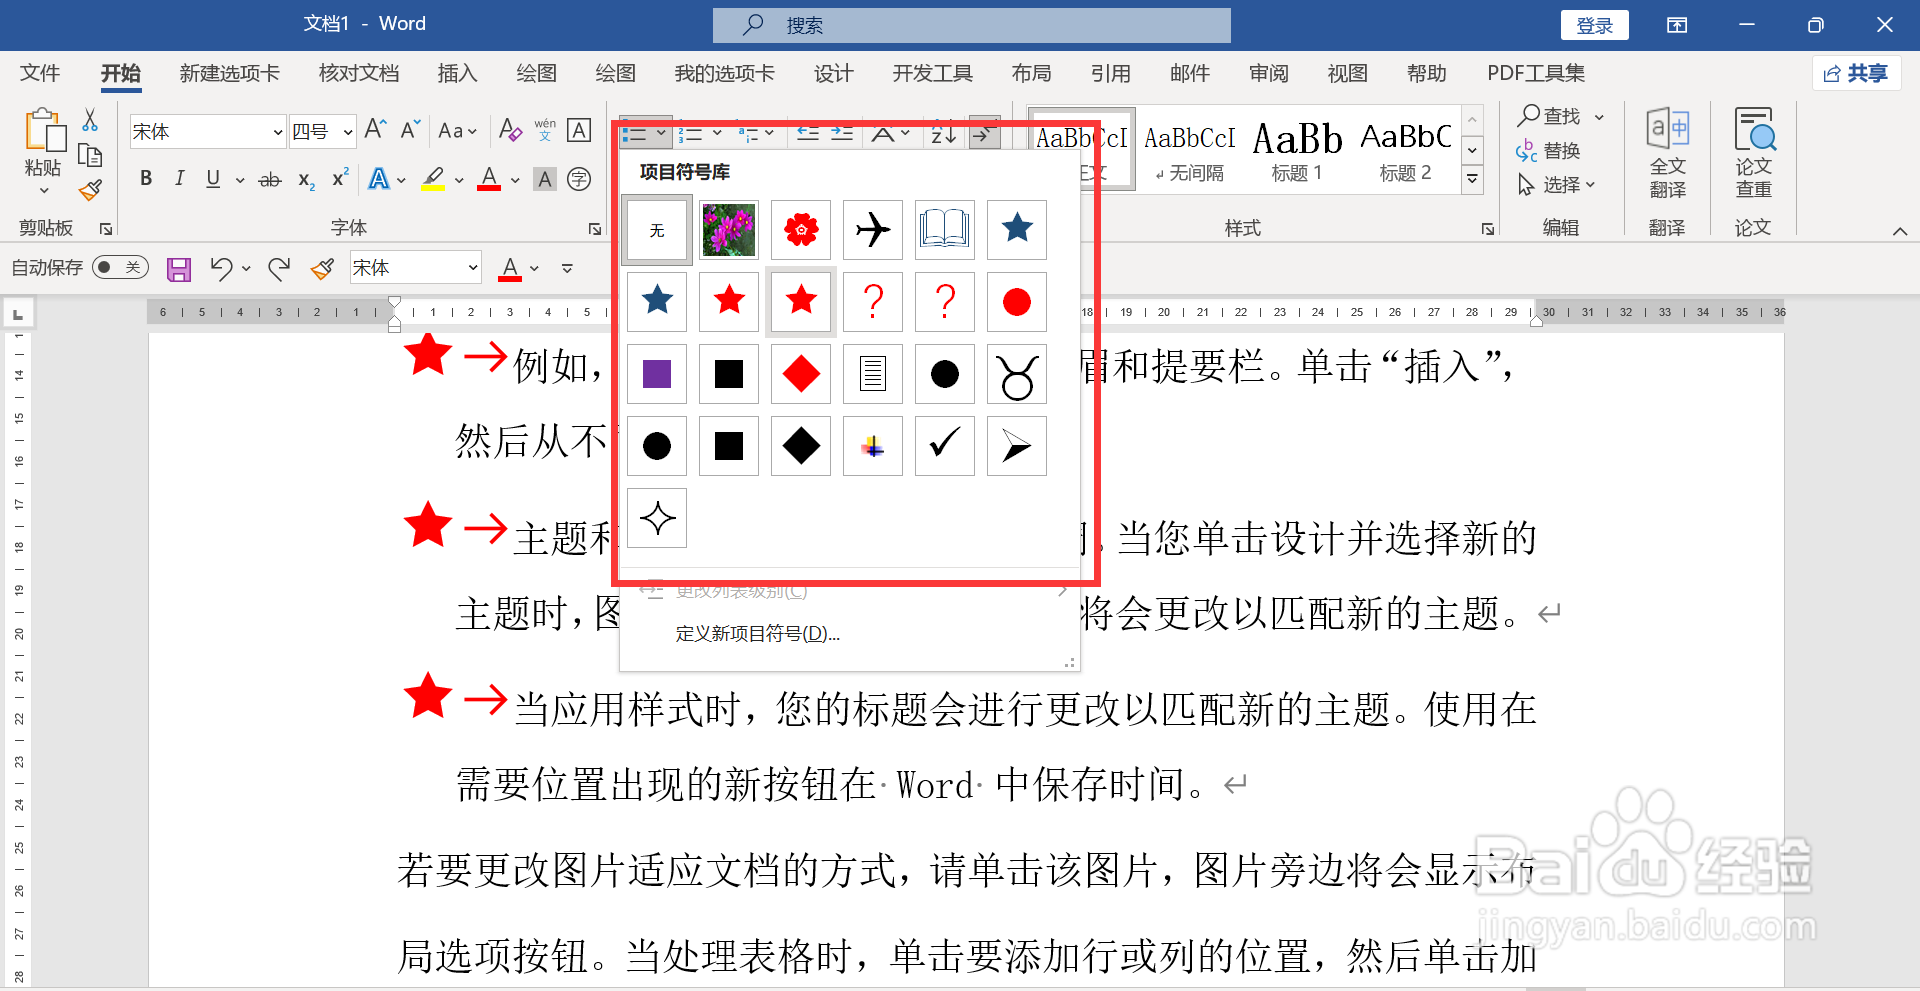Toggle Underline formatting
Viewport: 1920px width, 991px height.
(213, 179)
